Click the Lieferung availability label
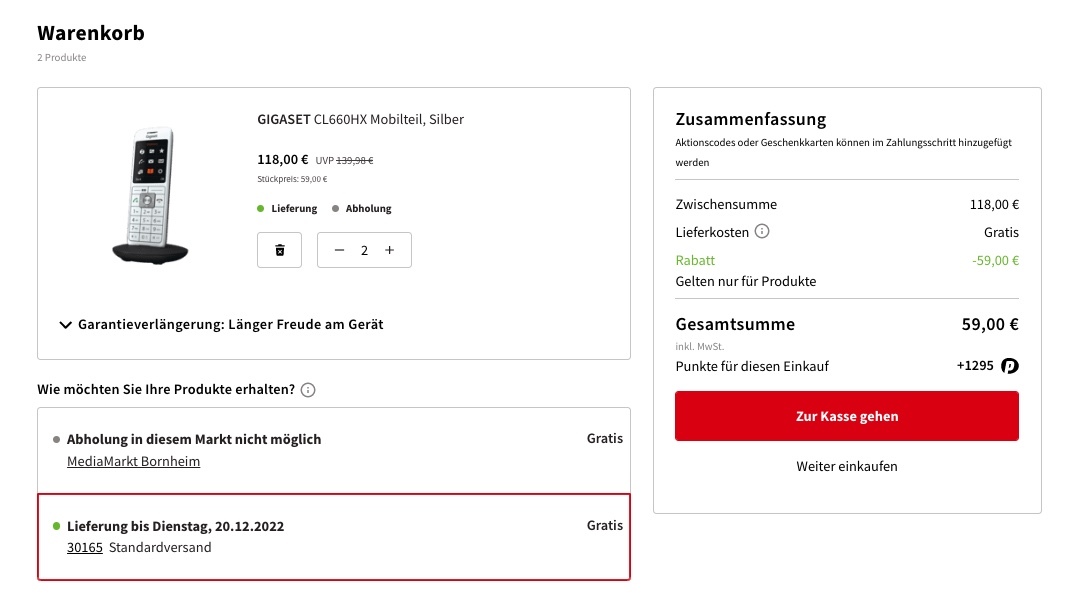This screenshot has width=1080, height=602. tap(294, 209)
